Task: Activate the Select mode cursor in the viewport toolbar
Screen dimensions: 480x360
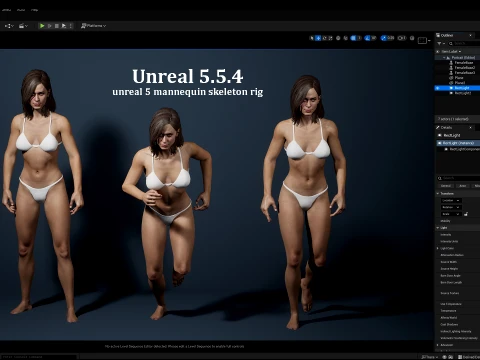Action: pos(312,38)
